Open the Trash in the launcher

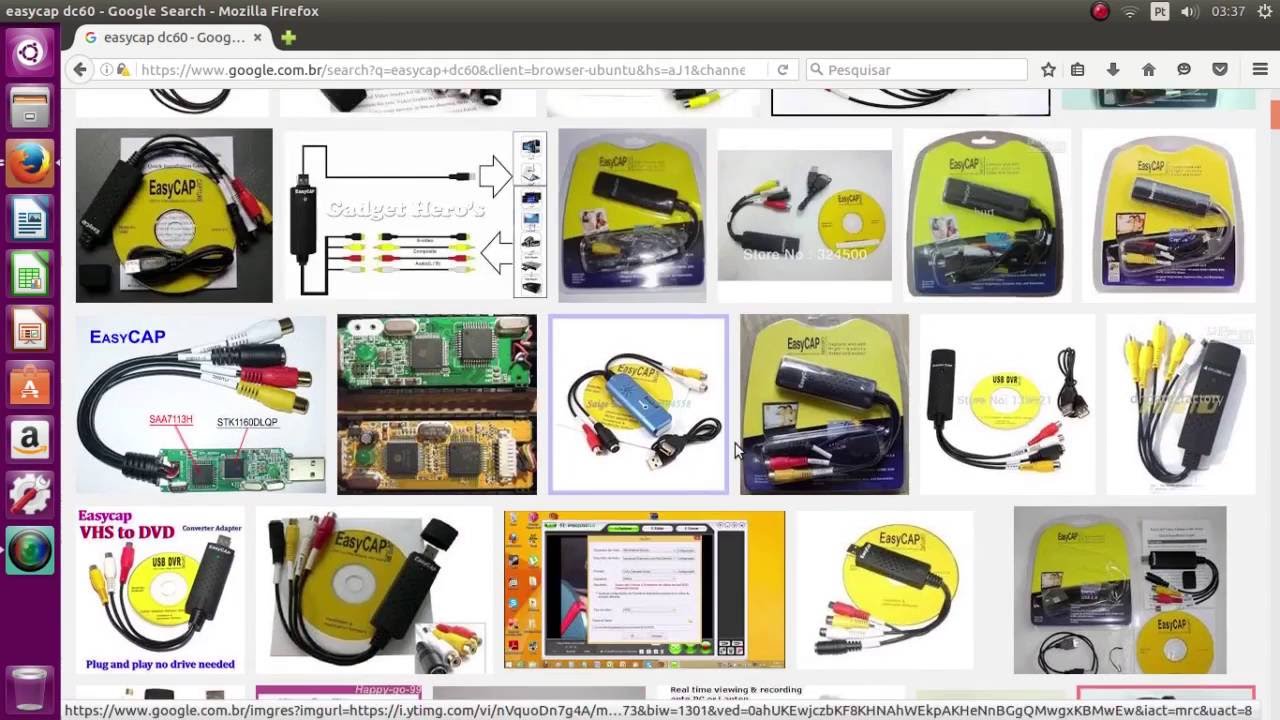pyautogui.click(x=29, y=688)
